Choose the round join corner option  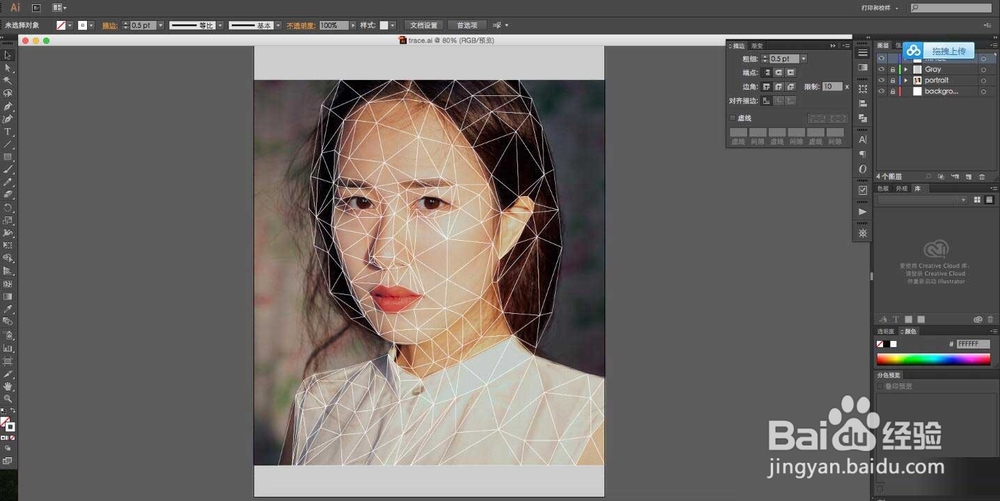[779, 87]
